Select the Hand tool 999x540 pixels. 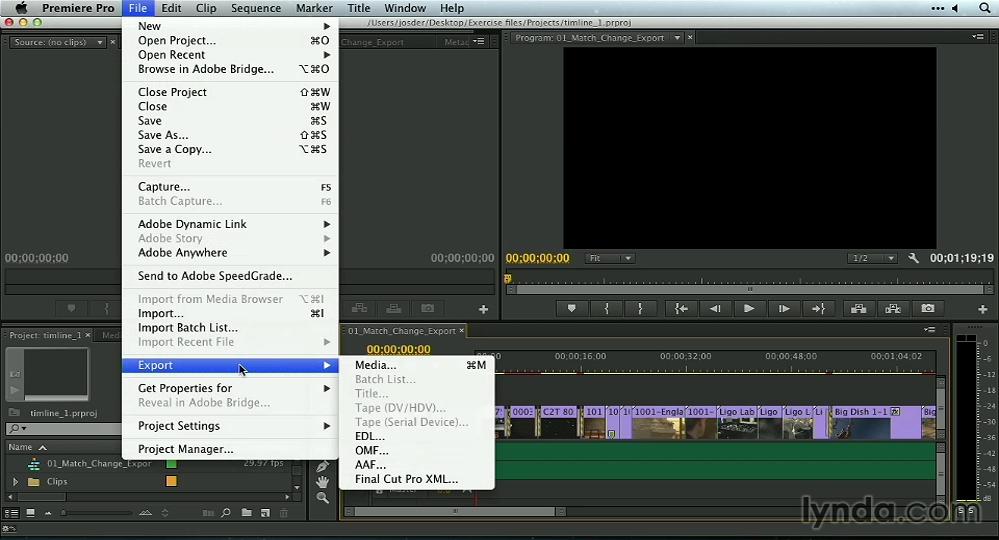click(323, 482)
